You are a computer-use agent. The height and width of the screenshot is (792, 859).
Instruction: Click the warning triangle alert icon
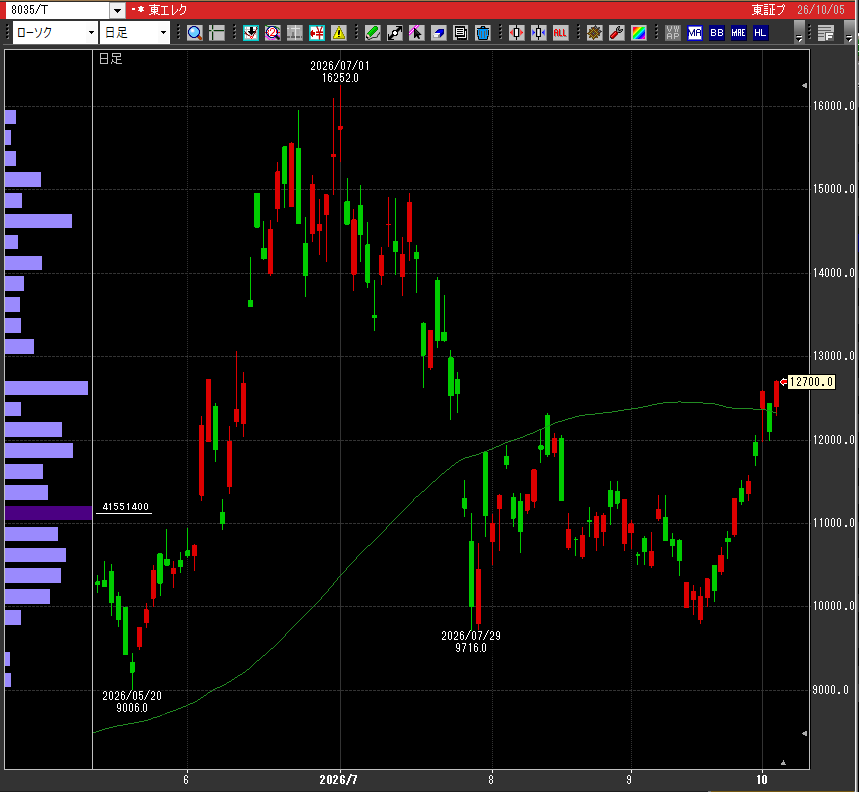(x=339, y=33)
